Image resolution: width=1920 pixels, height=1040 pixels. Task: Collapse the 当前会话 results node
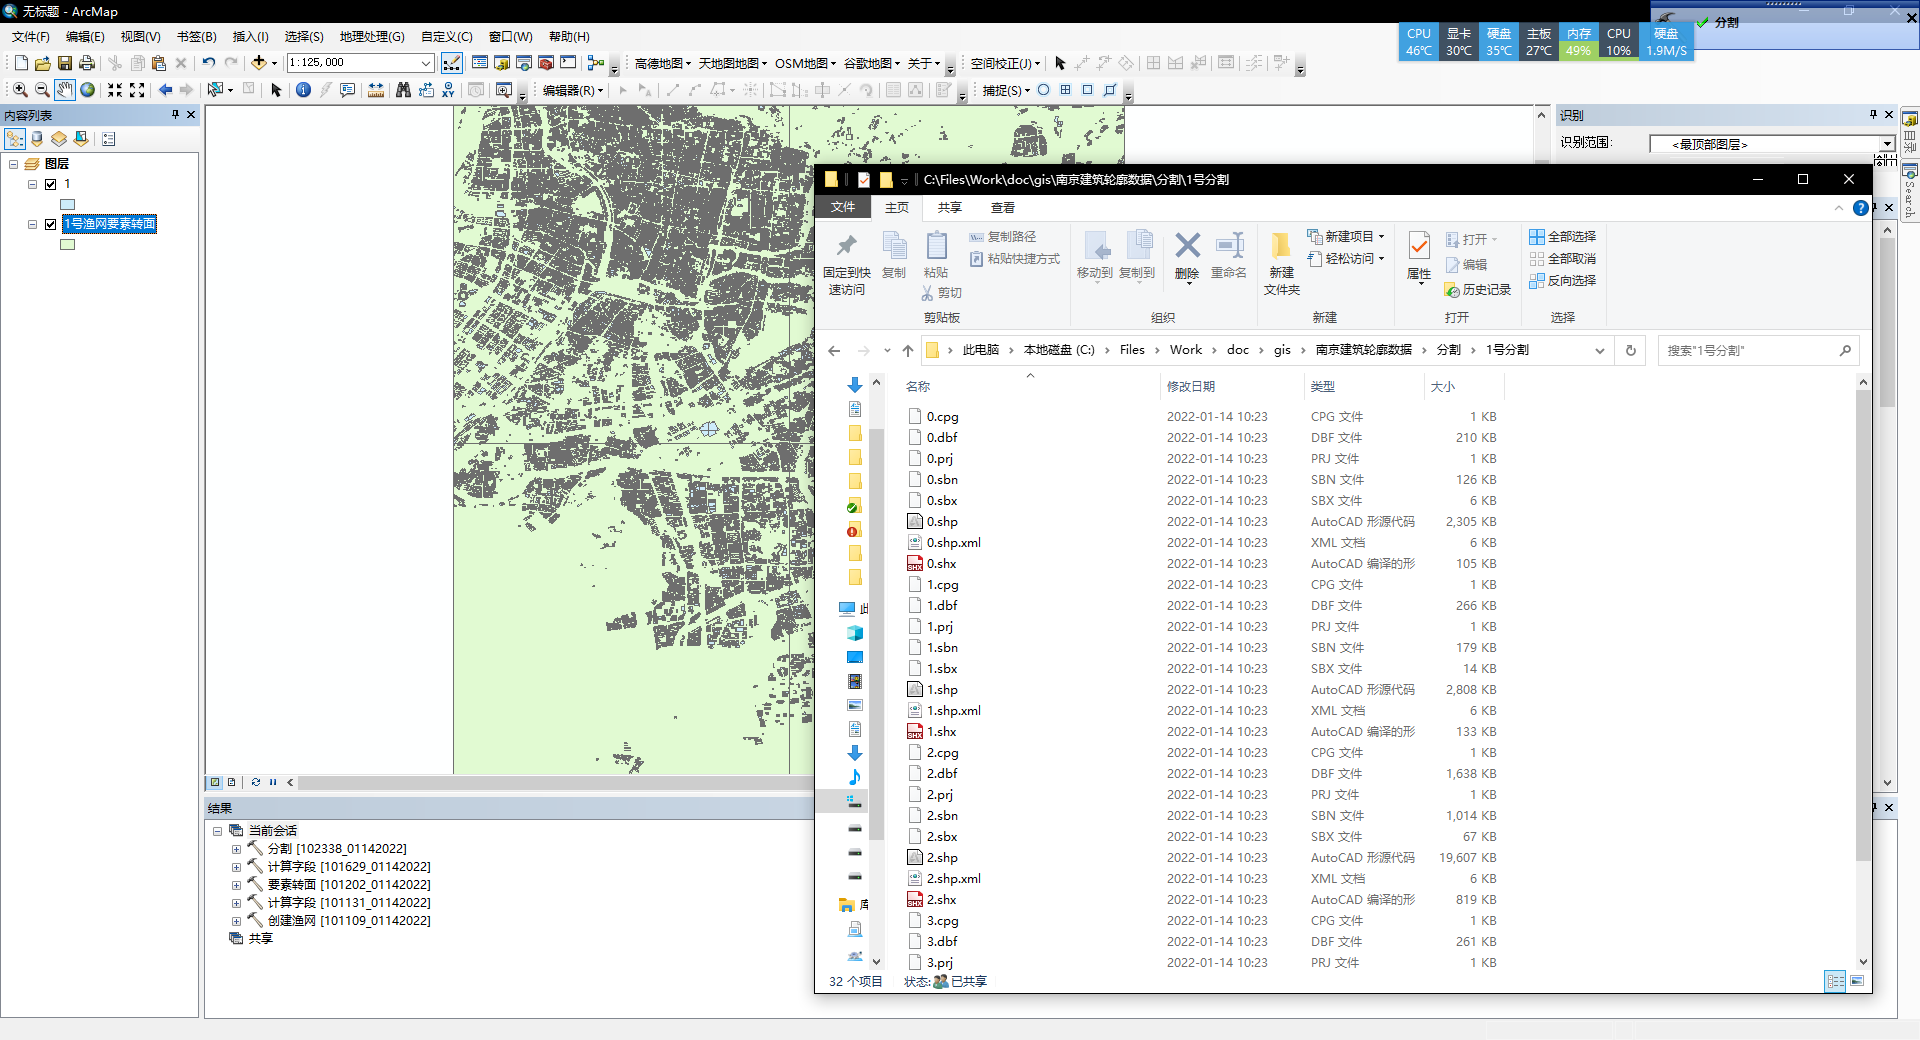[x=217, y=831]
